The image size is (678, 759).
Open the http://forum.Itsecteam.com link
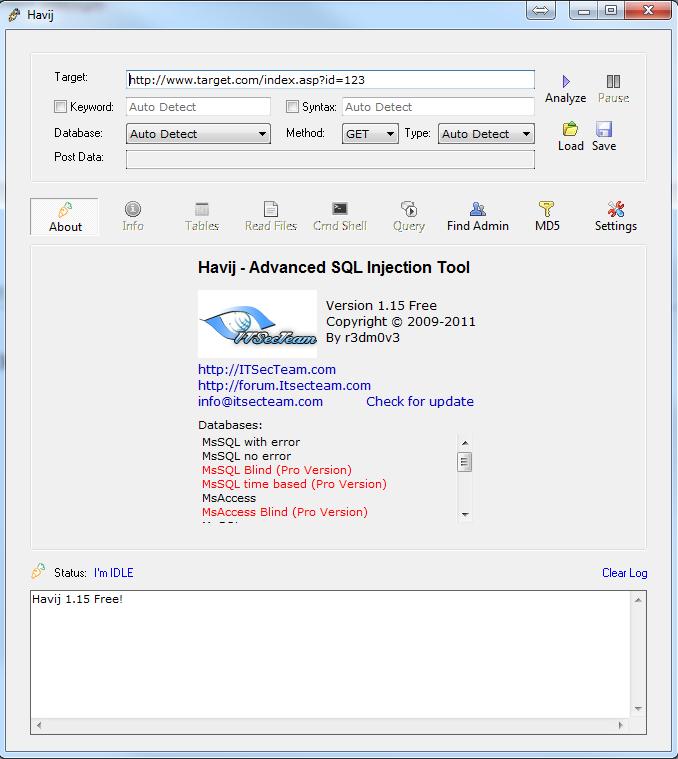[284, 385]
